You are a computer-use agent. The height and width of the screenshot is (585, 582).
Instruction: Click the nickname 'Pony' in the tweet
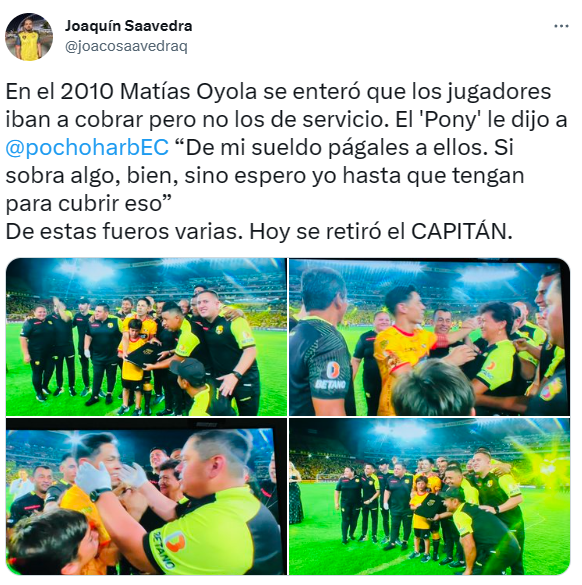(451, 119)
